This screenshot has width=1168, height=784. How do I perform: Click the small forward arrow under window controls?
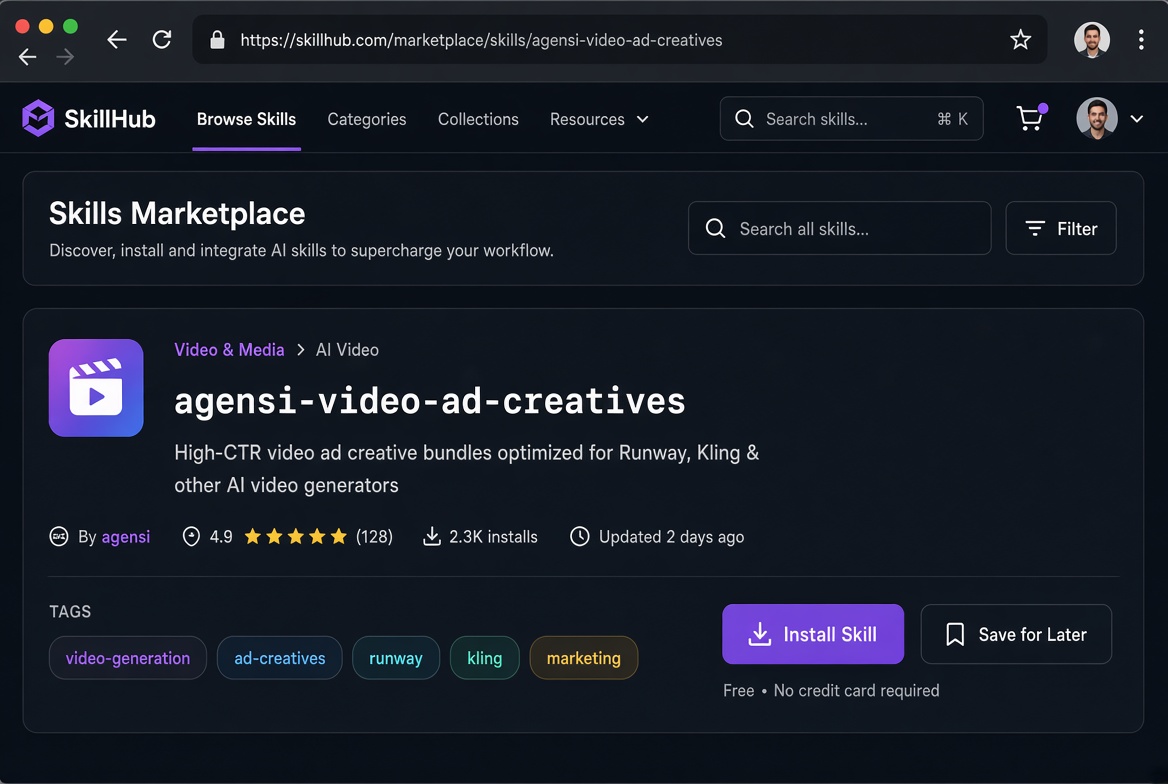66,57
